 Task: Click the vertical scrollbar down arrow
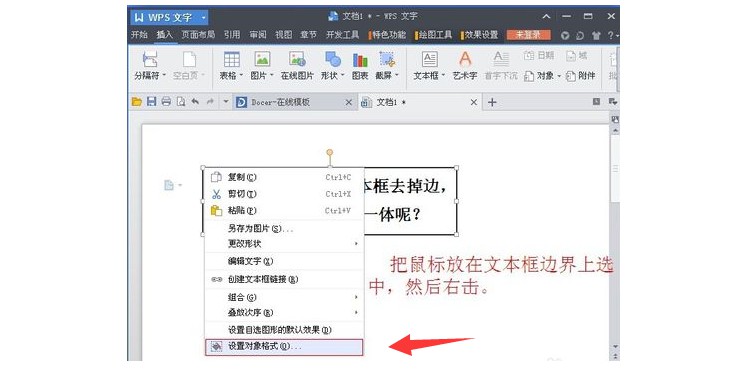(615, 347)
